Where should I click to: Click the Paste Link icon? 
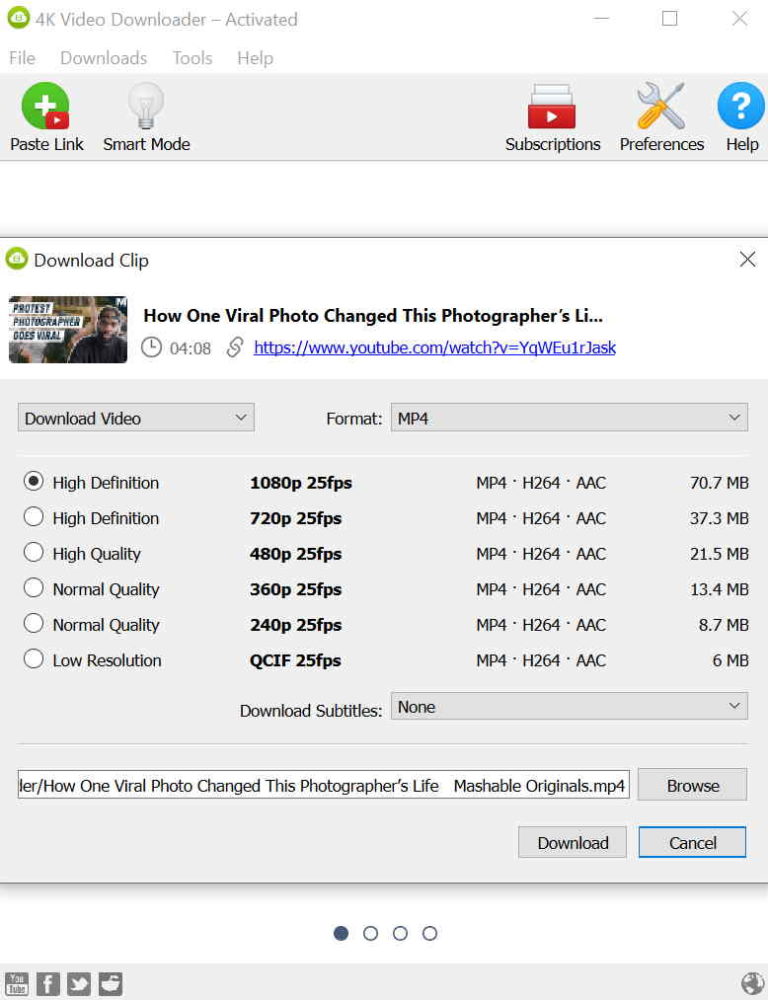[x=45, y=106]
